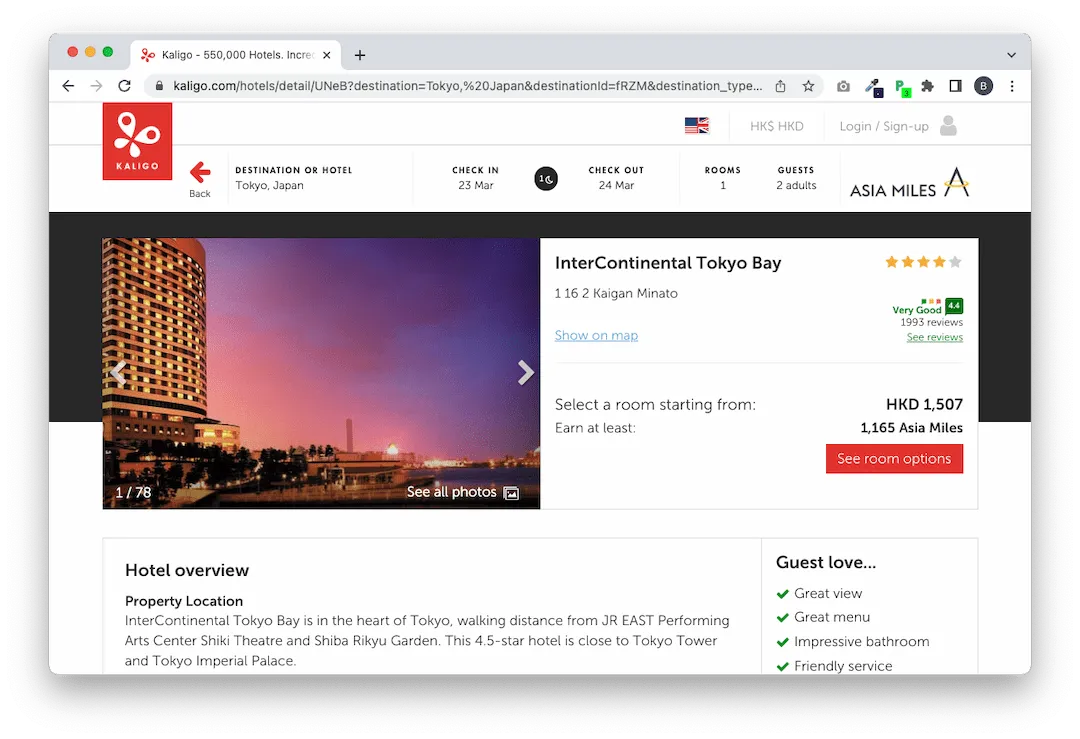Edit the Destination or Hotel field
The image size is (1080, 739).
294,178
